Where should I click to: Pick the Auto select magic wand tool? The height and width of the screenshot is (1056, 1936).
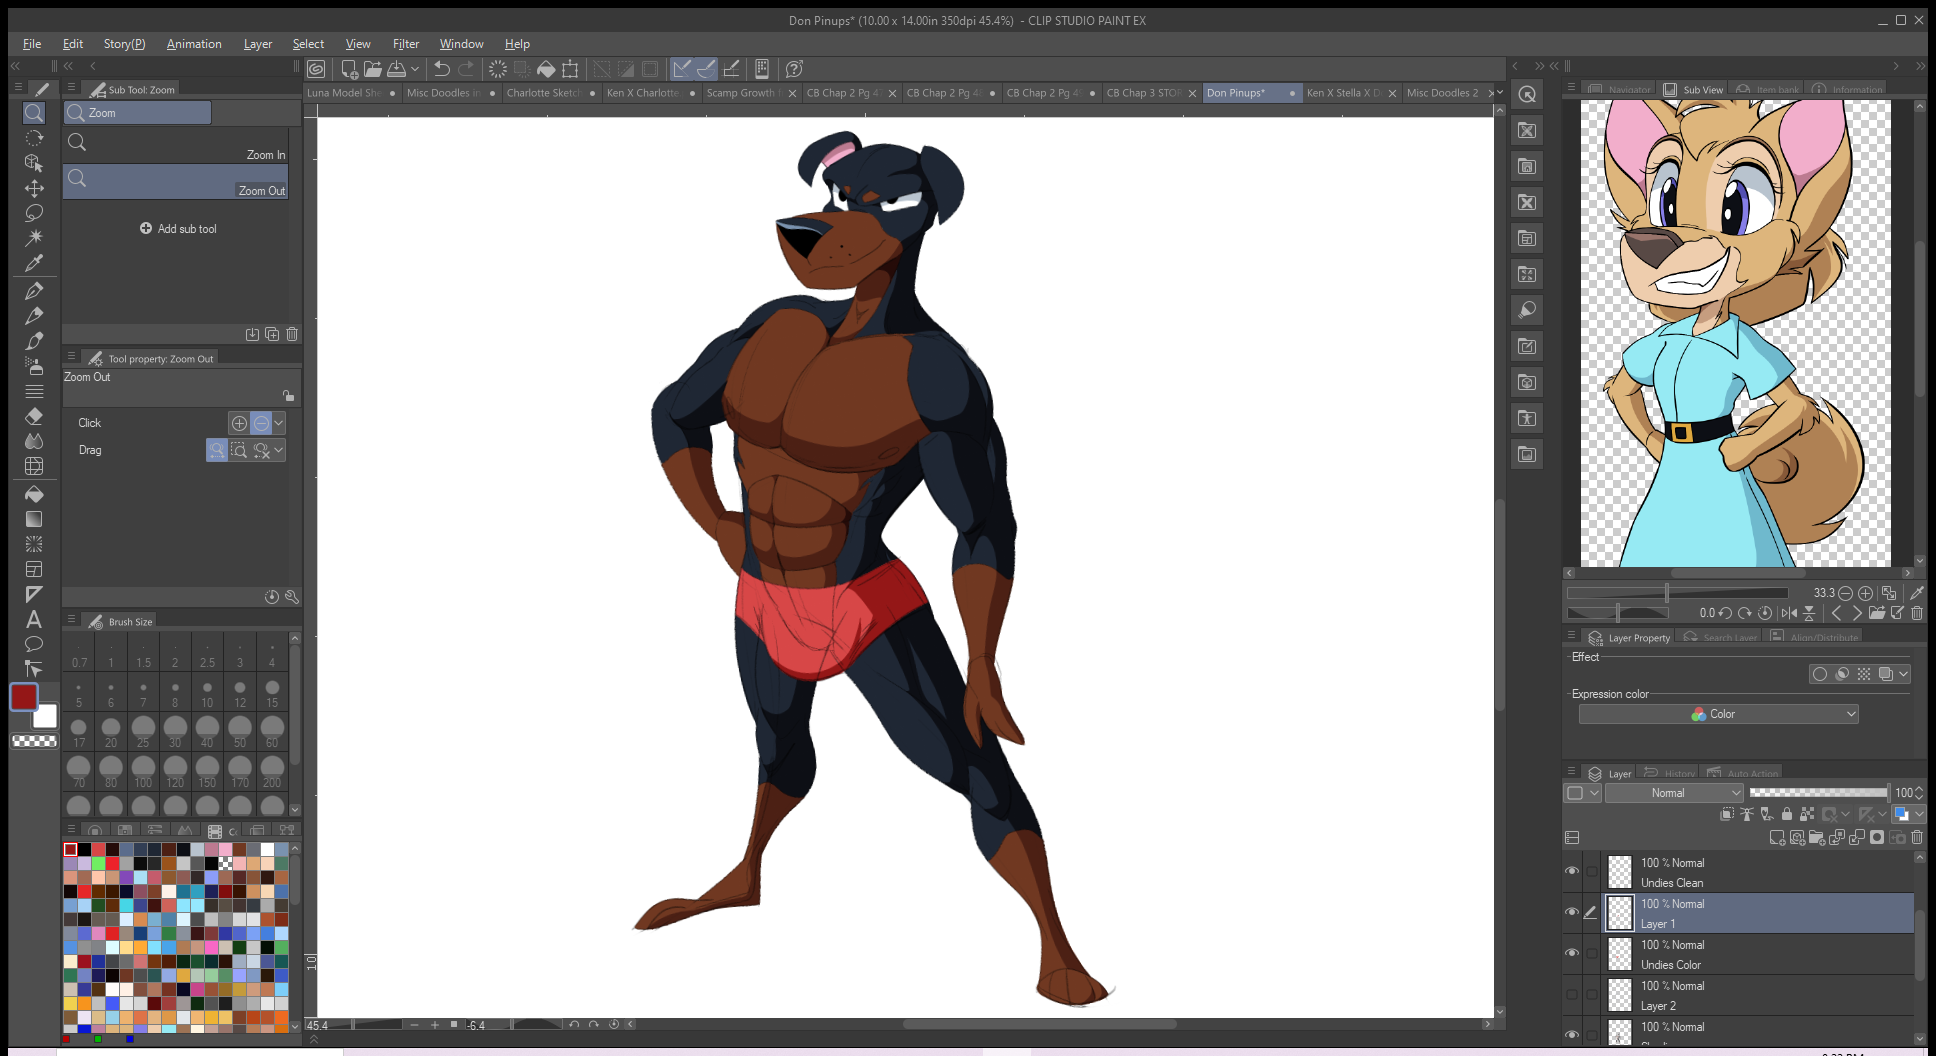point(34,238)
